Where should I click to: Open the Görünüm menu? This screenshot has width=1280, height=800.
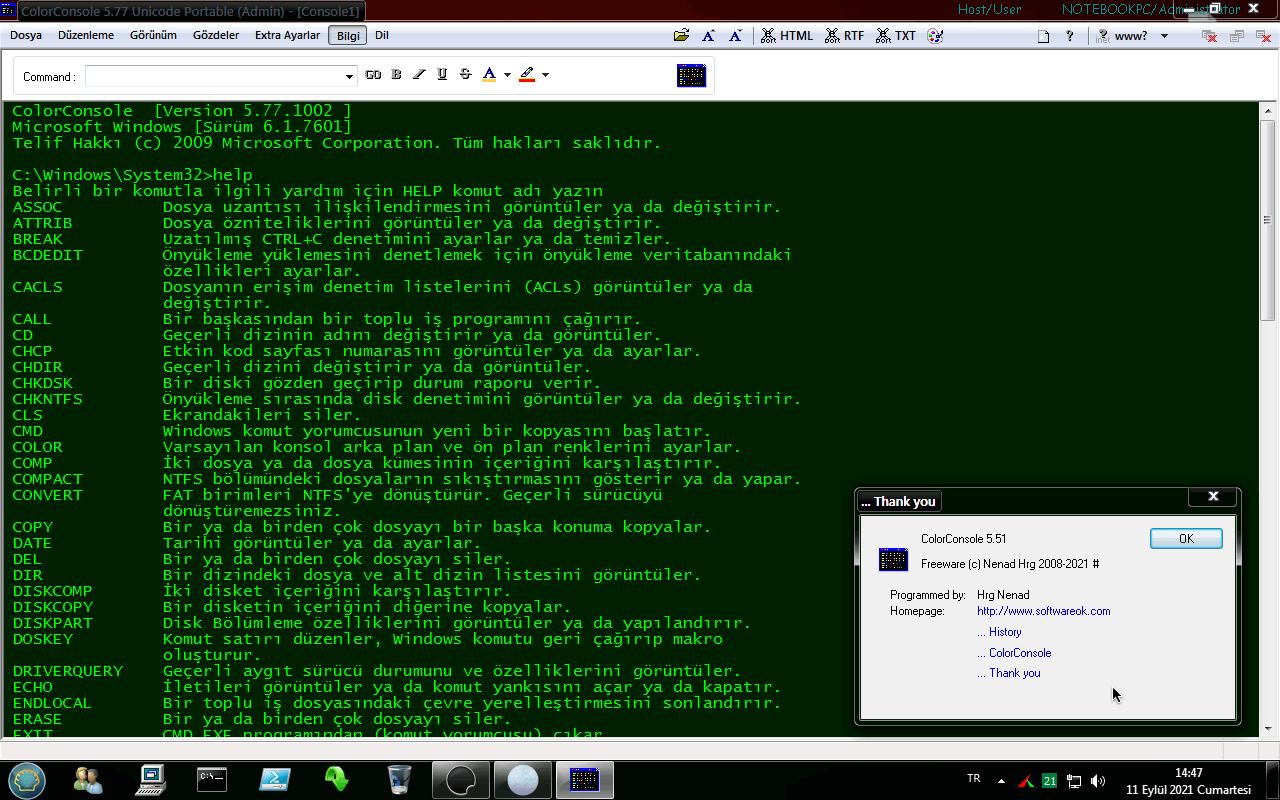coord(153,35)
